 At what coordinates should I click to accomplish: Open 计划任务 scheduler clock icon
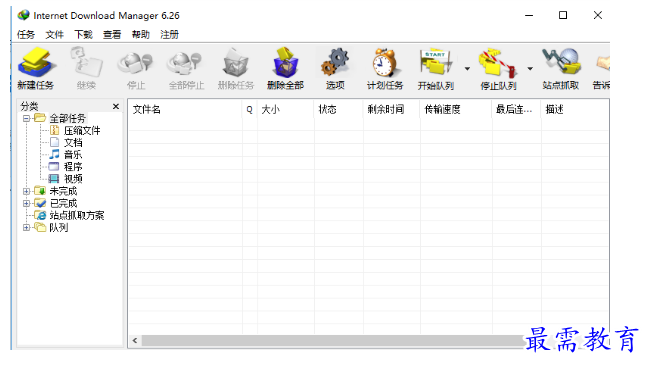[x=385, y=68]
